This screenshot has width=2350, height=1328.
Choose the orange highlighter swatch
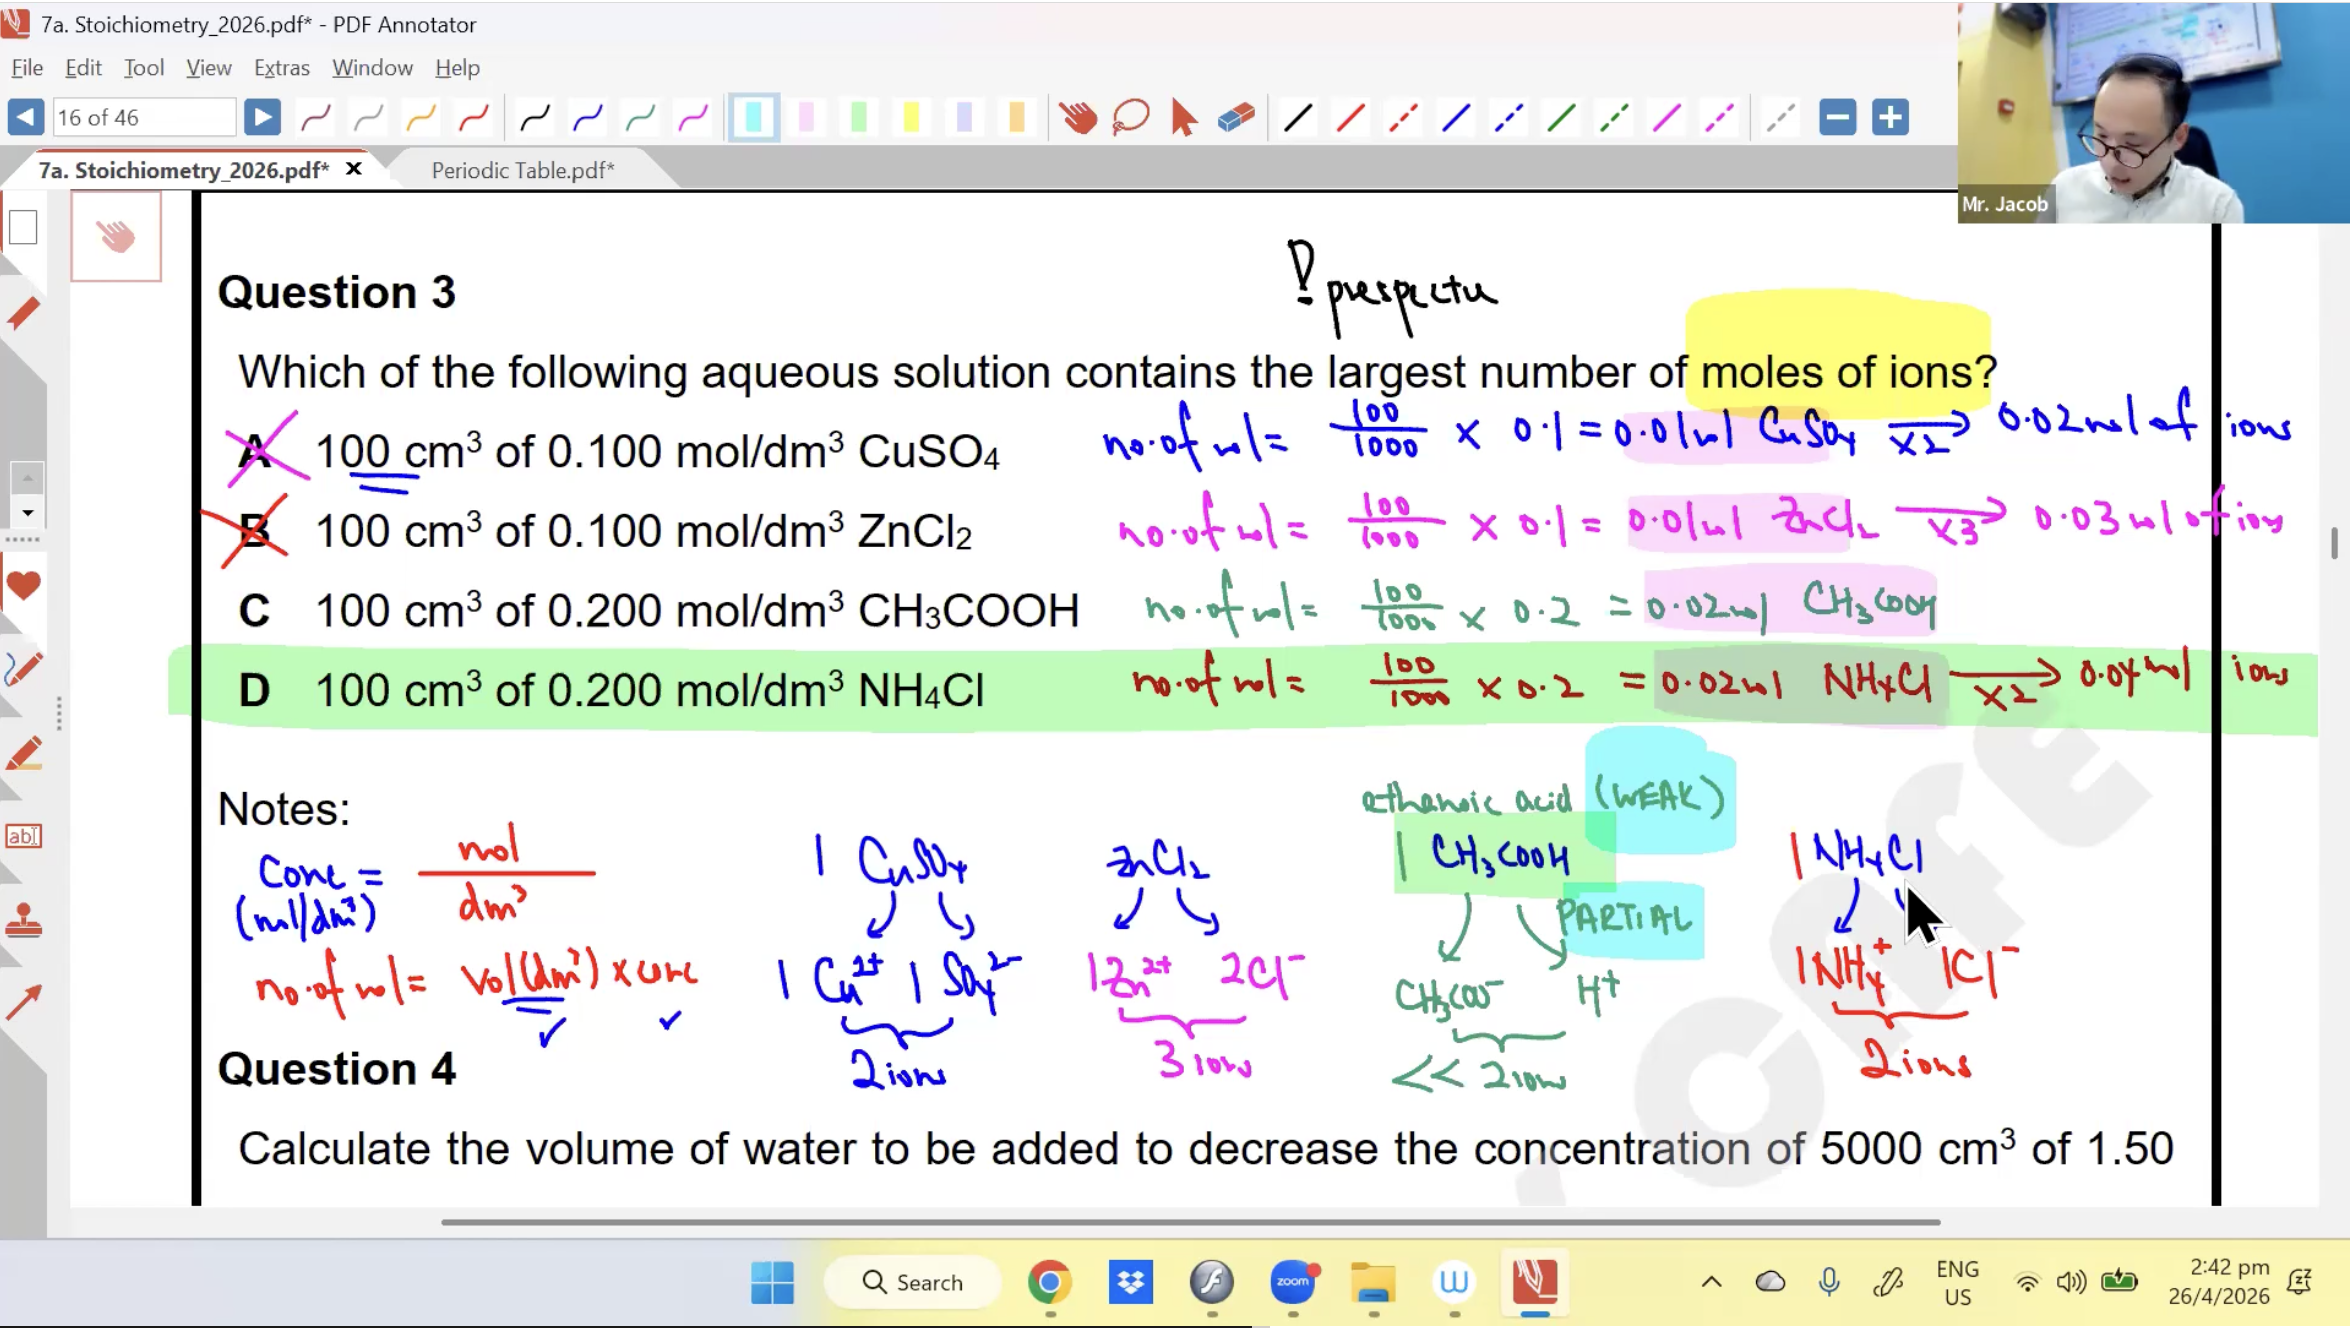(x=1017, y=118)
